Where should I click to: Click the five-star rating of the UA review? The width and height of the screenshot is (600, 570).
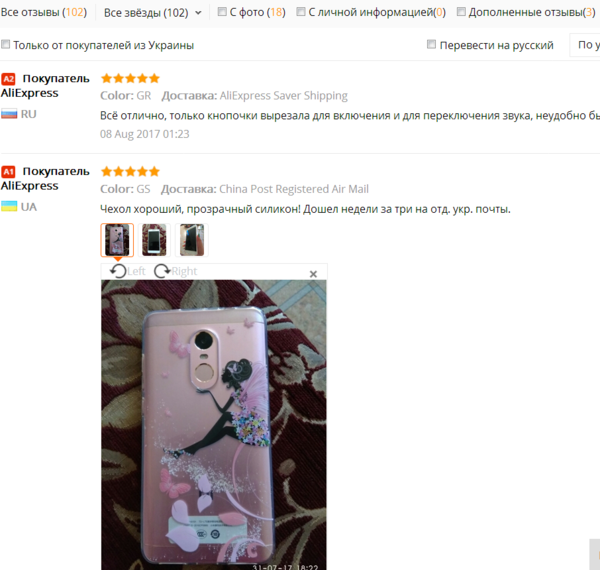click(130, 171)
